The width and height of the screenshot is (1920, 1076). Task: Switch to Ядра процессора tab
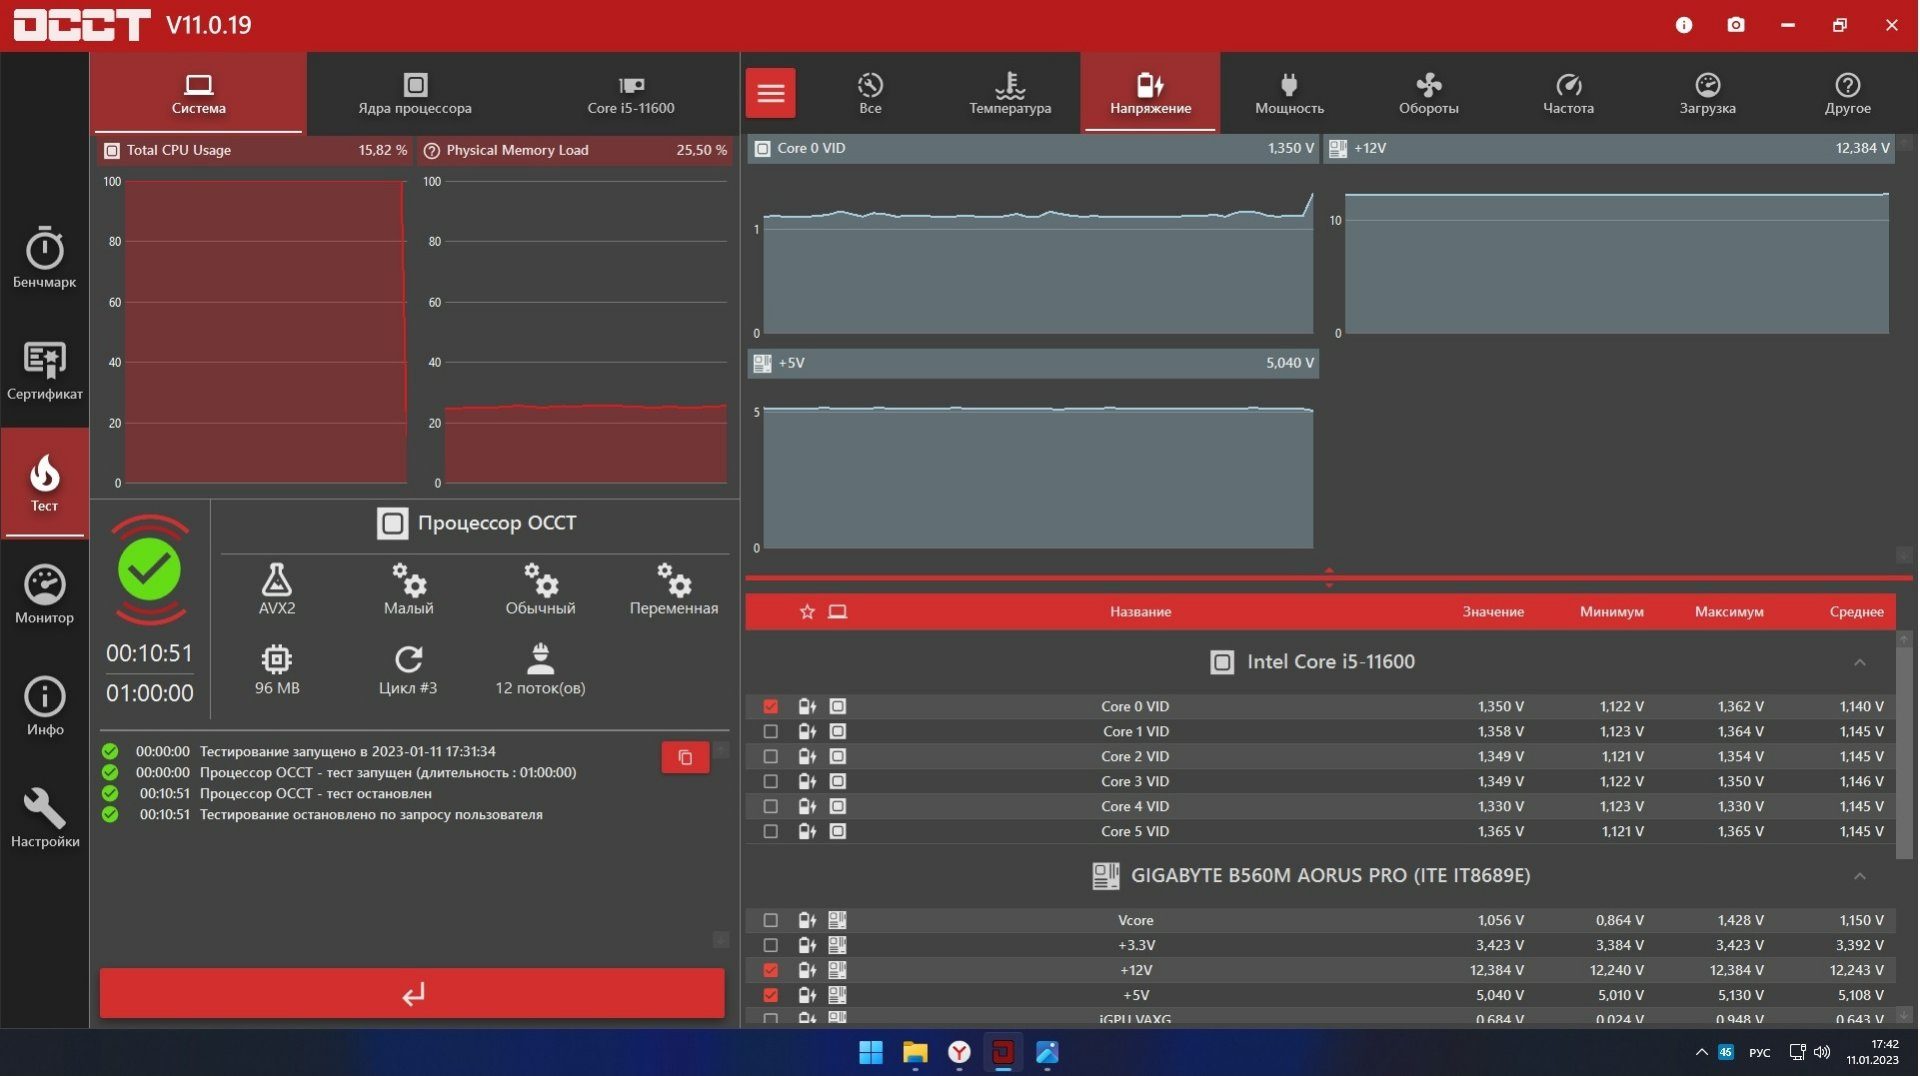pos(415,93)
